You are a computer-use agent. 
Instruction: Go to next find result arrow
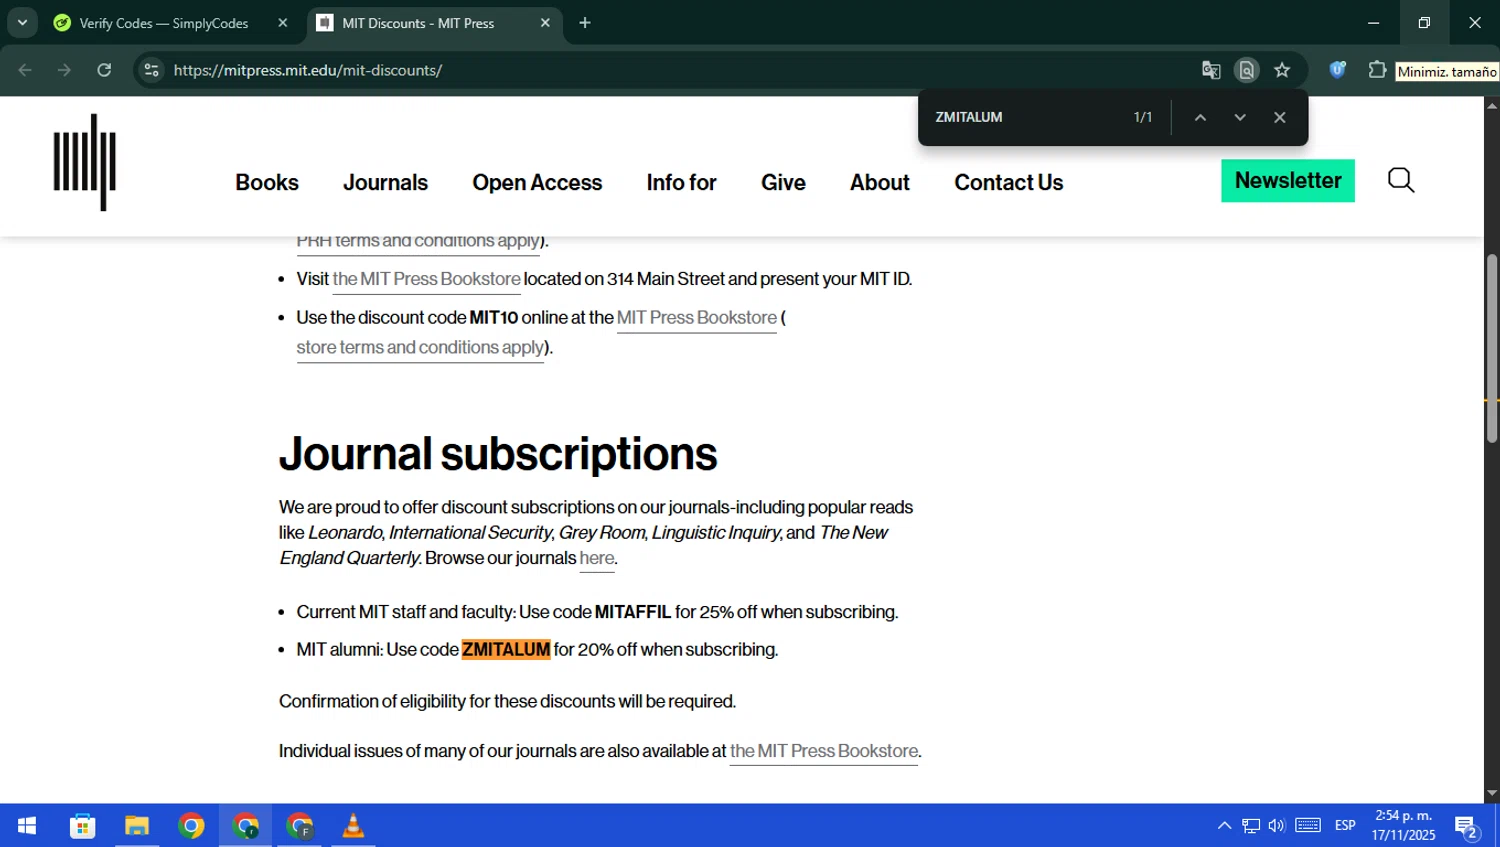(x=1240, y=117)
